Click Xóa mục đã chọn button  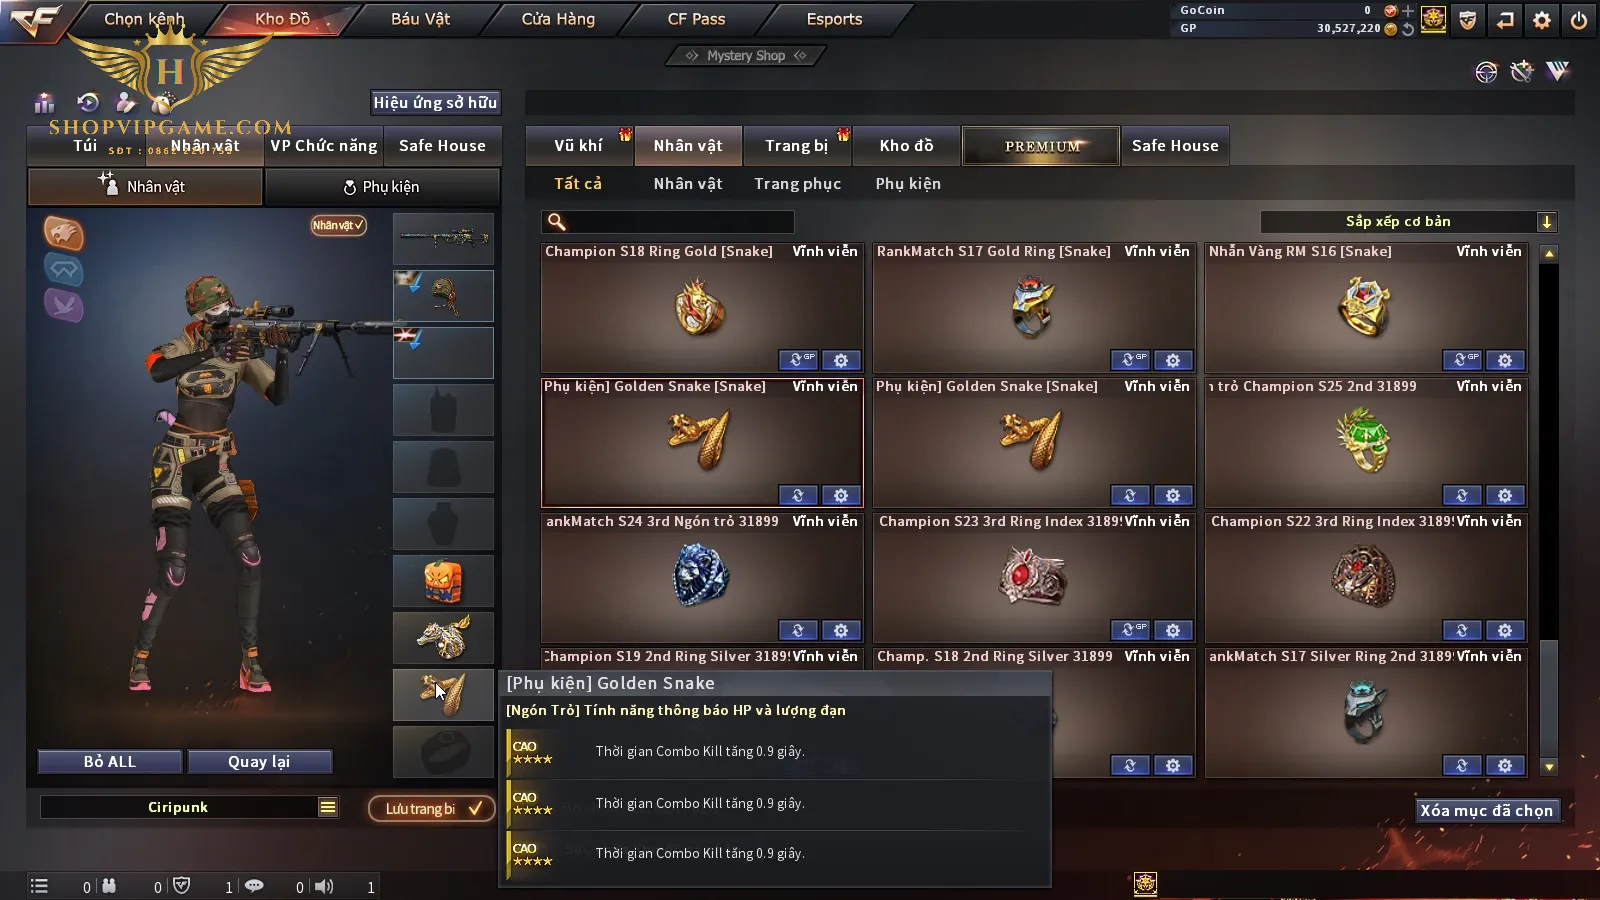(x=1487, y=810)
